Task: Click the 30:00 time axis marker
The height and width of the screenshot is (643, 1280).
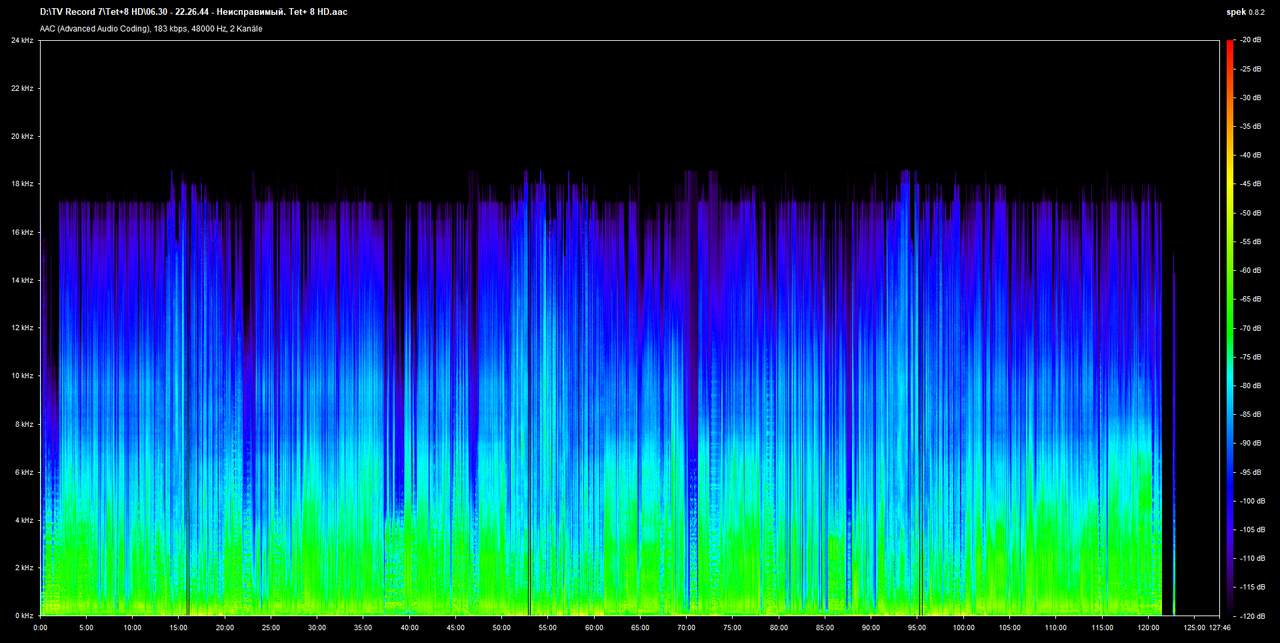Action: (x=317, y=628)
